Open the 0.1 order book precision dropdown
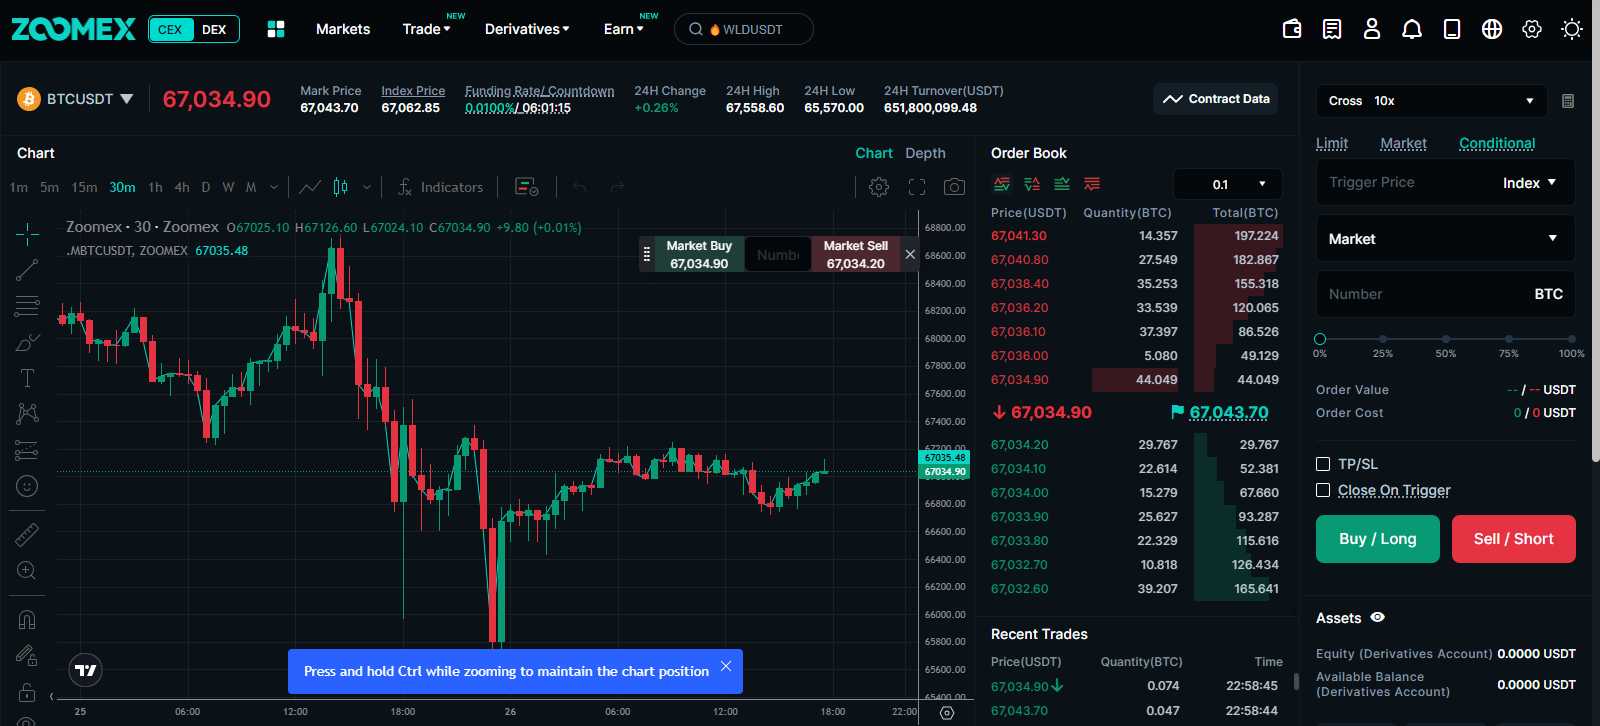The image size is (1600, 726). point(1228,184)
